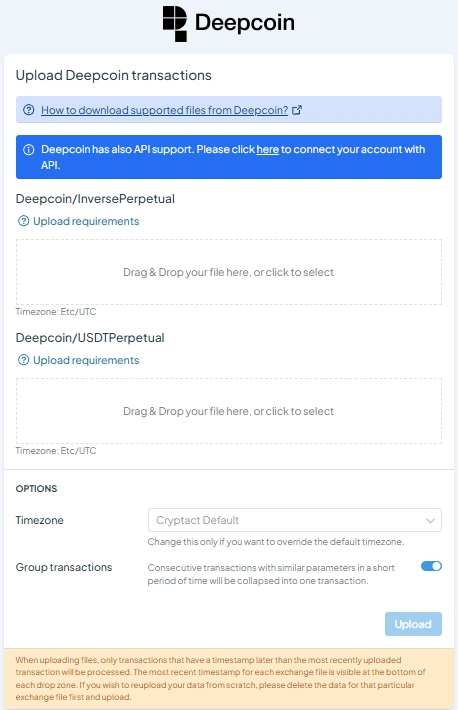Open How to download supported files link
Screen dimensions: 458x710
click(164, 110)
